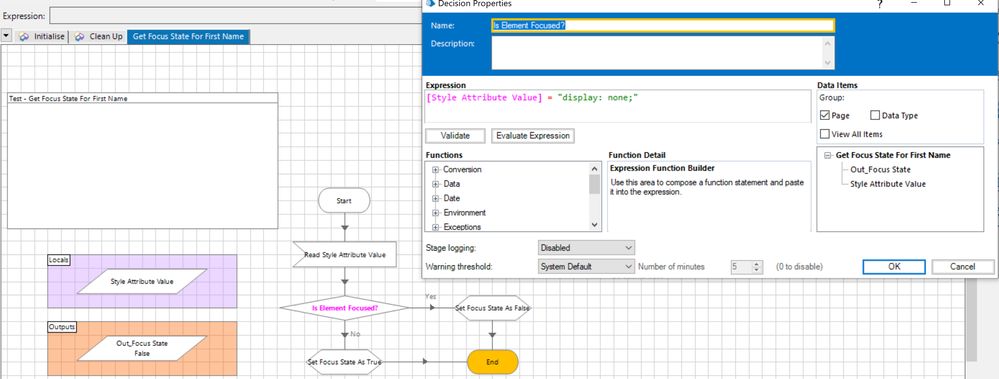Screen dimensions: 999x379
Task: Click the Initialise tab icon
Action: [24, 36]
